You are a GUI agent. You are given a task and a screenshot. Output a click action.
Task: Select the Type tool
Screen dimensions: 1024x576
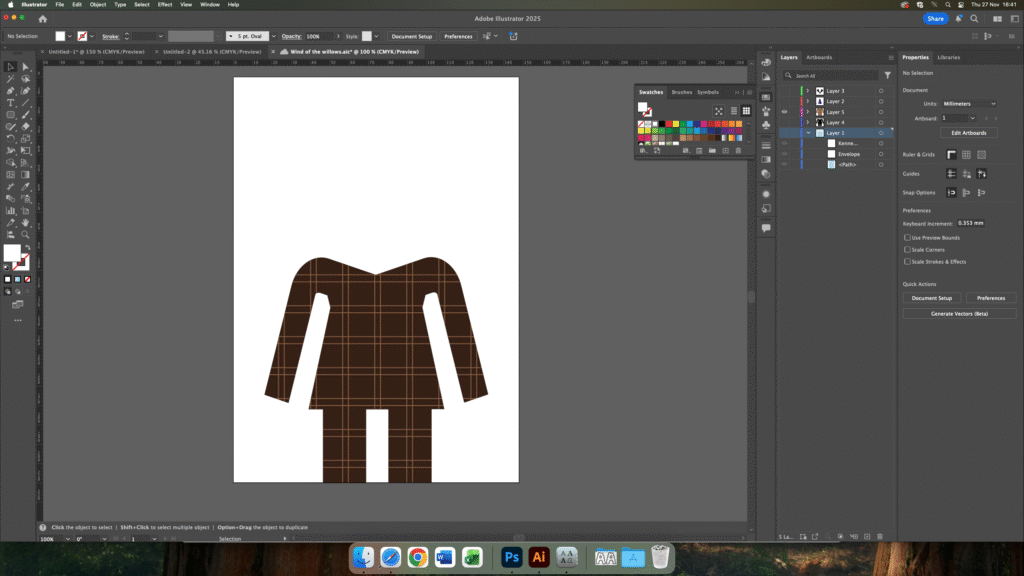(10, 102)
